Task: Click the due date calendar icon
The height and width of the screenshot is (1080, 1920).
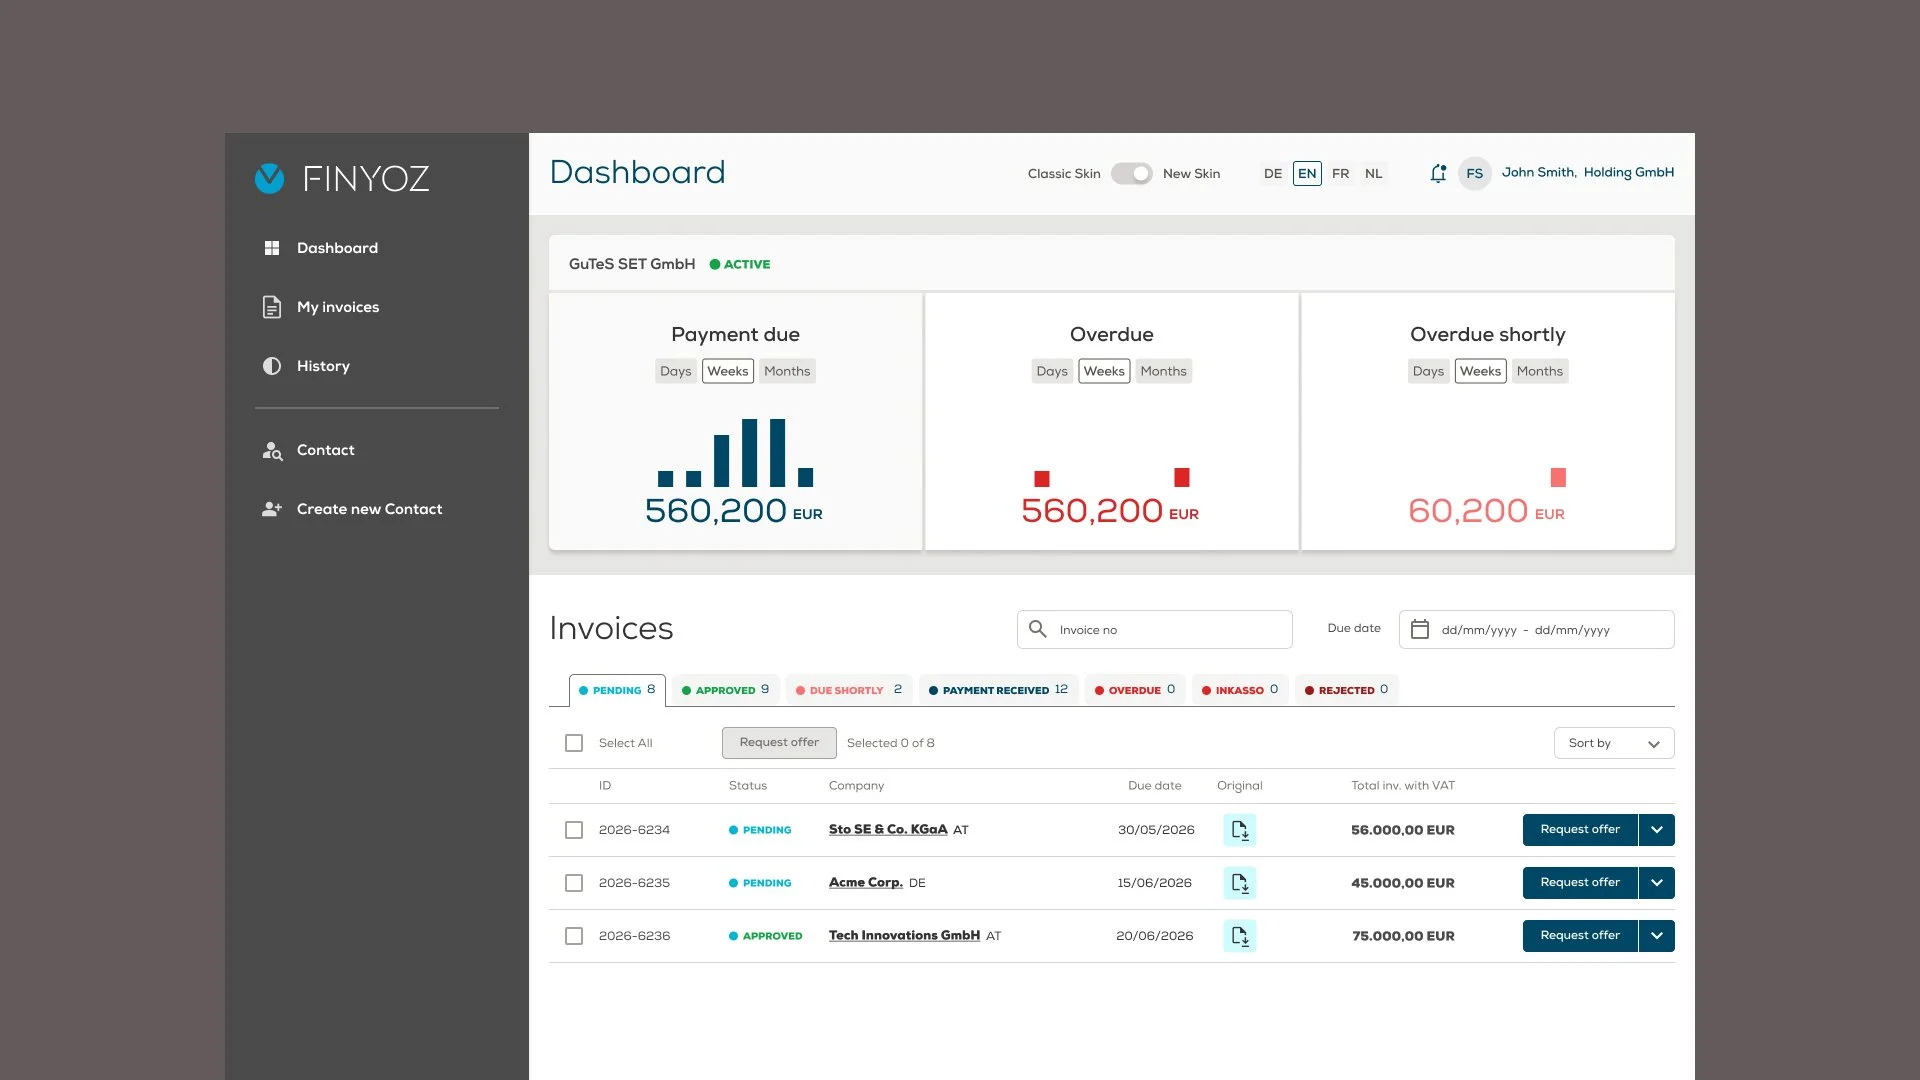Action: click(x=1419, y=630)
